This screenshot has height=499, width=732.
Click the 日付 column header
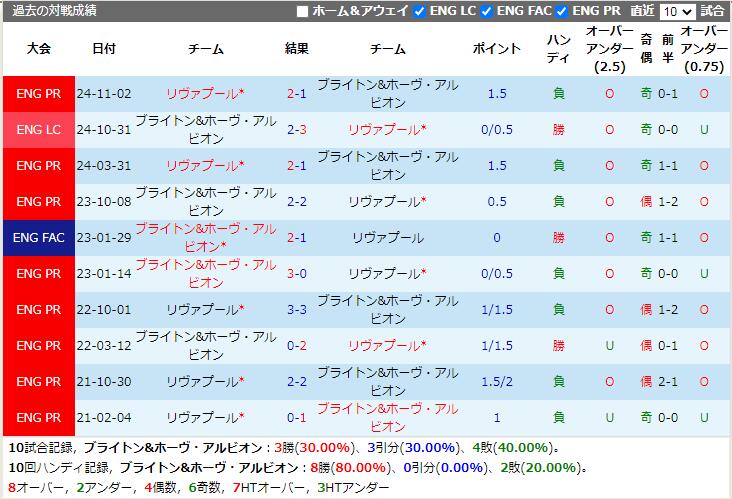coord(104,49)
